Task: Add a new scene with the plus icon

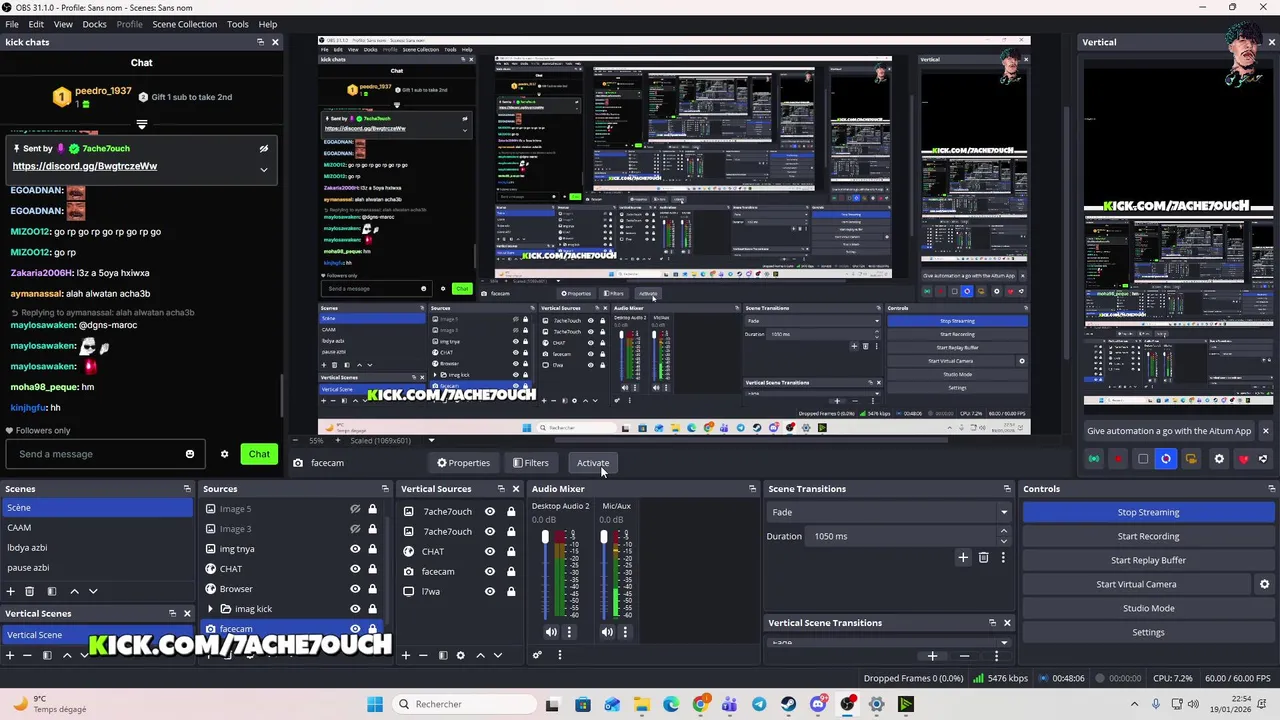Action: [x=10, y=592]
